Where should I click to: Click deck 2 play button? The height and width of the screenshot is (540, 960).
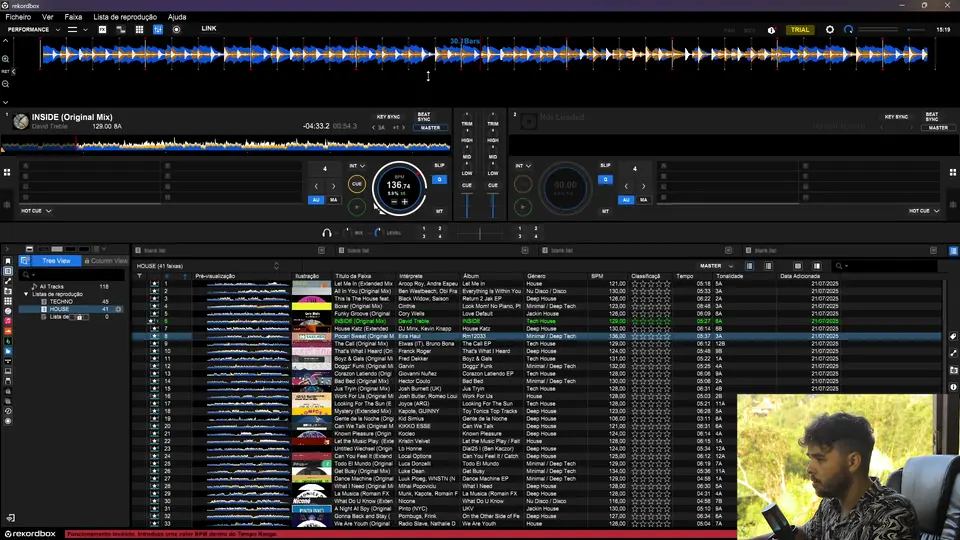click(x=523, y=207)
